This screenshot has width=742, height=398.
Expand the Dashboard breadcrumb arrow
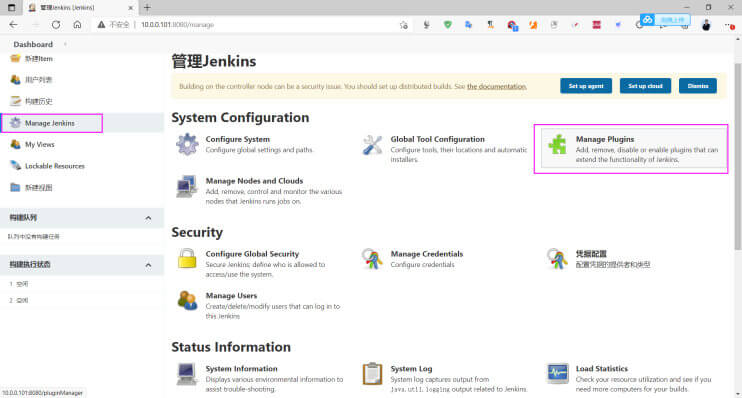pos(65,44)
